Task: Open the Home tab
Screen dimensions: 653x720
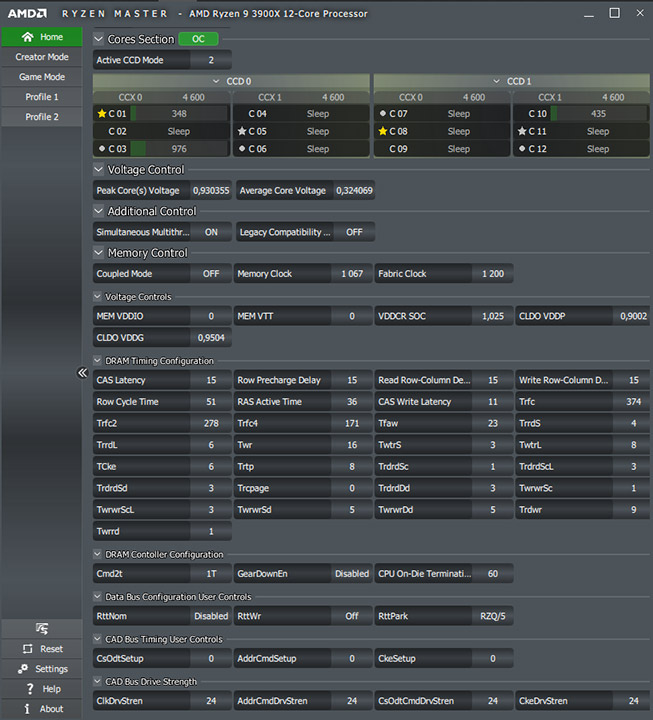Action: coord(42,37)
